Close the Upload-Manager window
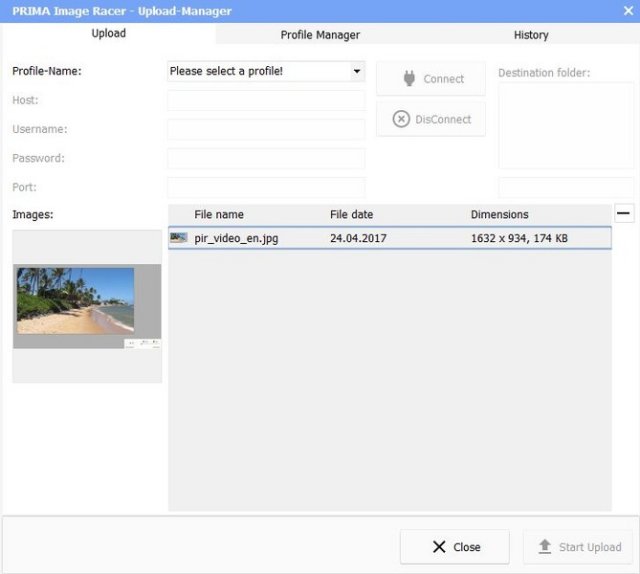This screenshot has height=574, width=640. 627,10
